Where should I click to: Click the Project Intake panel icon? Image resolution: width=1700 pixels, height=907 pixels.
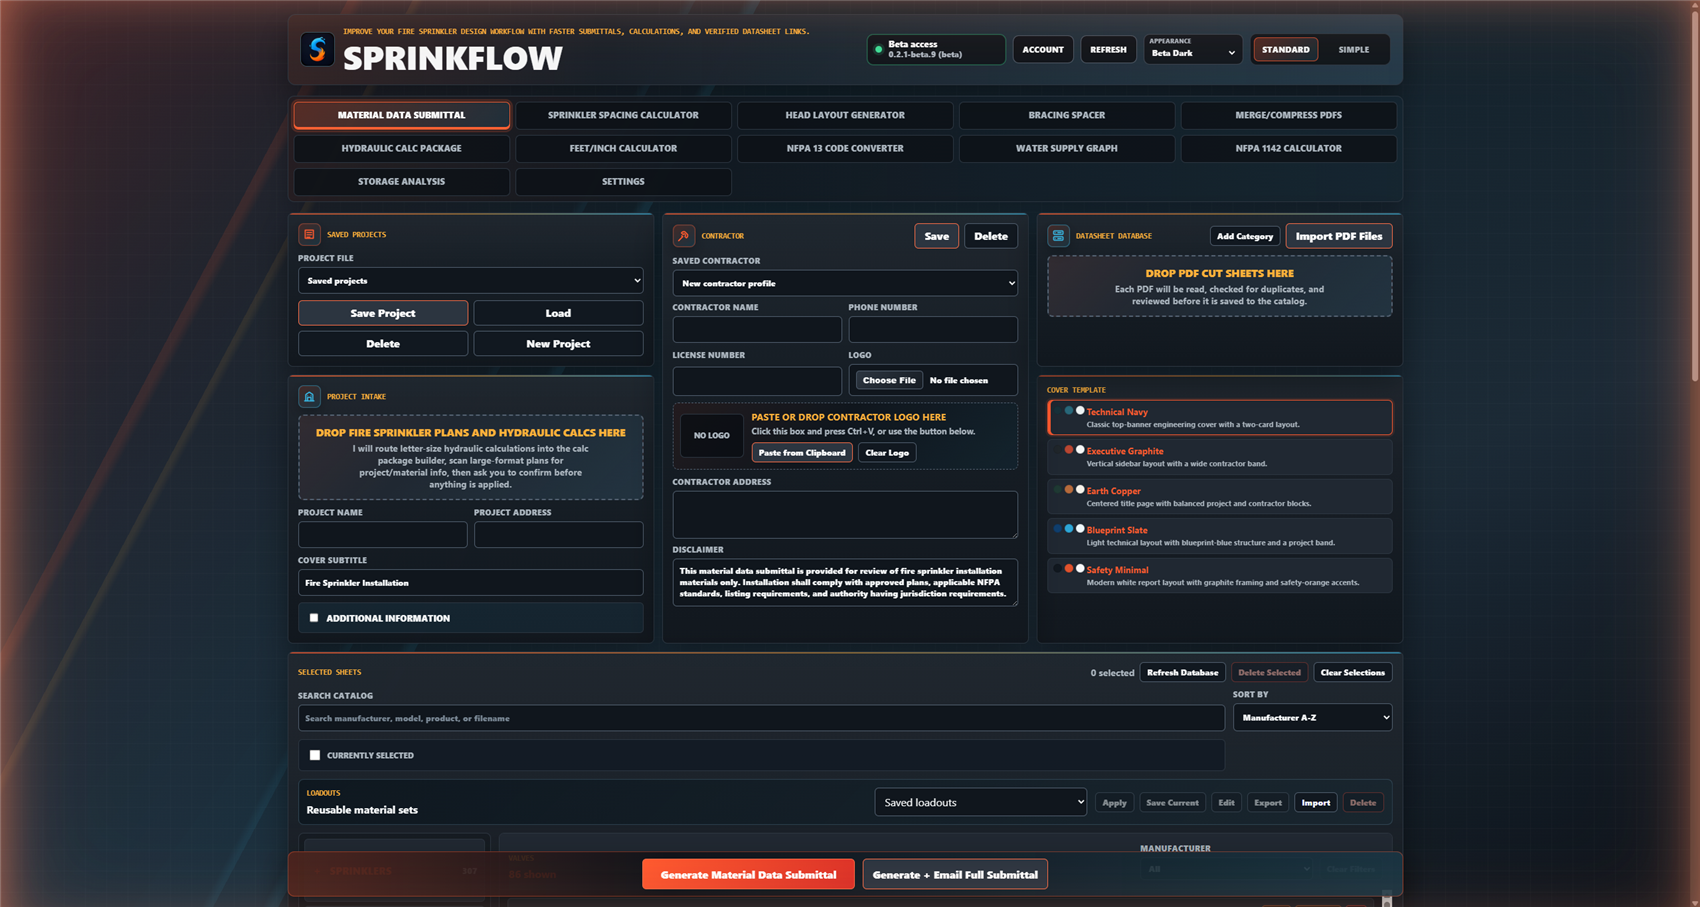309,396
